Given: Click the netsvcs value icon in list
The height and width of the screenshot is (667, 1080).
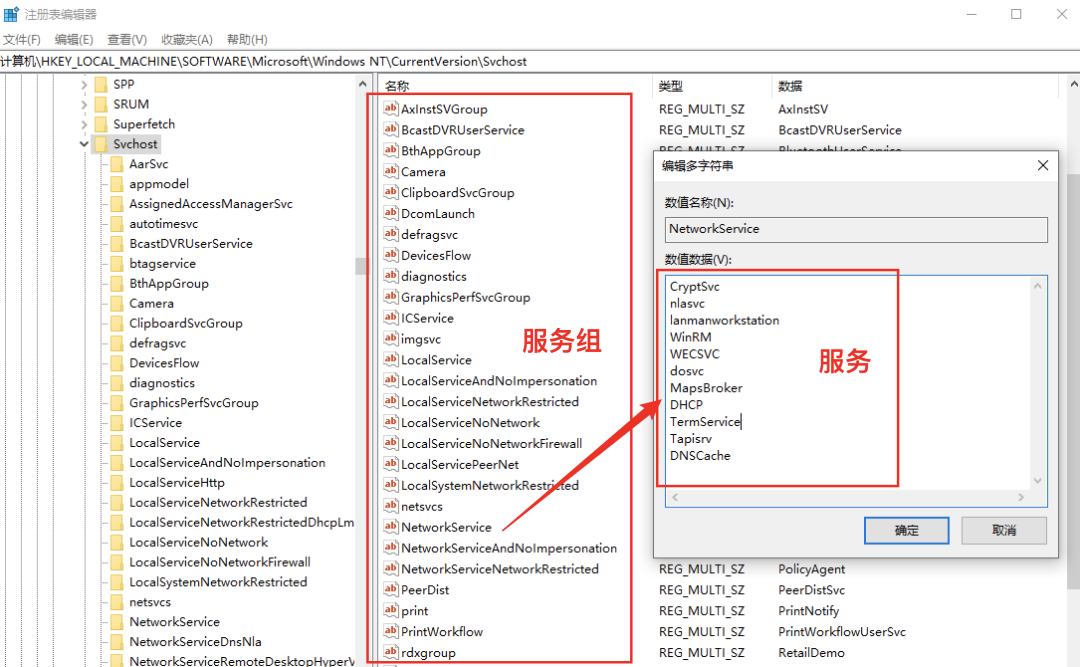Looking at the screenshot, I should click(391, 506).
